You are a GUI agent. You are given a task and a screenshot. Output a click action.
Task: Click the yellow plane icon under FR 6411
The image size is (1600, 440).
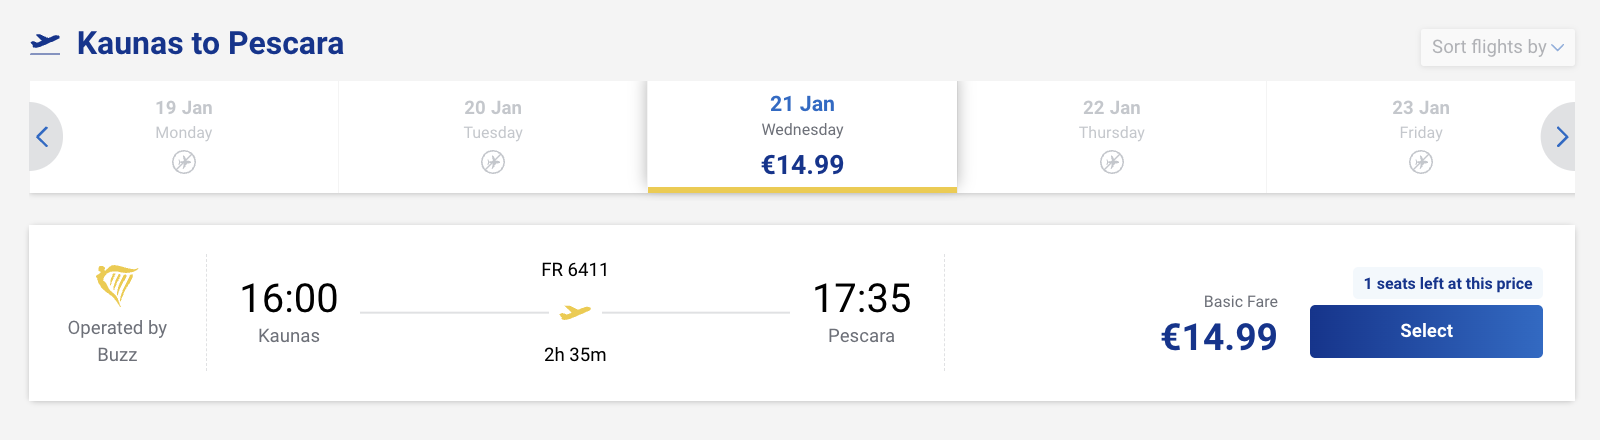575,313
